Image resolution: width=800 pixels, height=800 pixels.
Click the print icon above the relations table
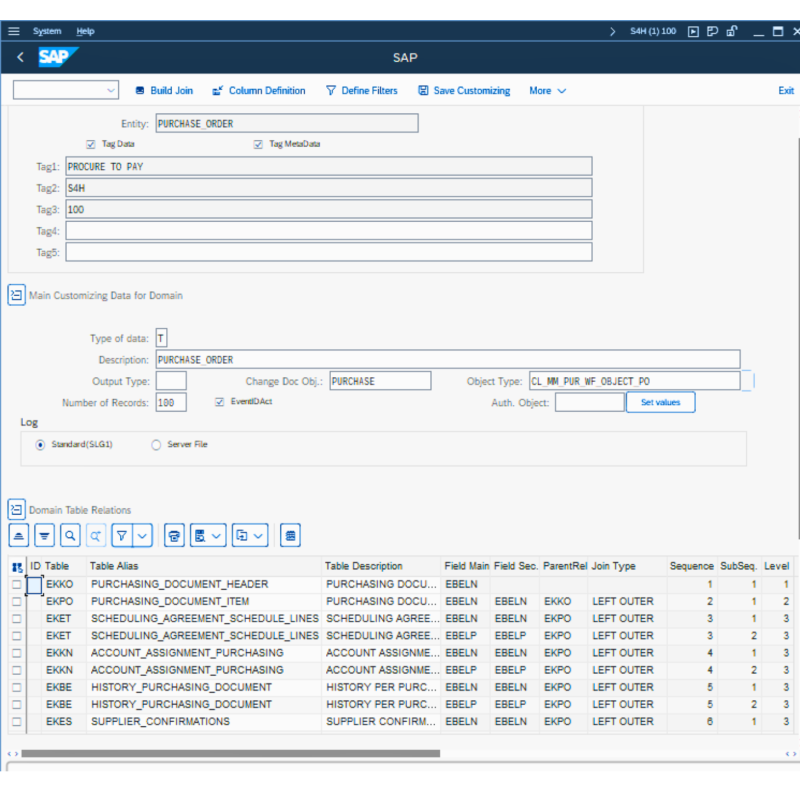(174, 535)
